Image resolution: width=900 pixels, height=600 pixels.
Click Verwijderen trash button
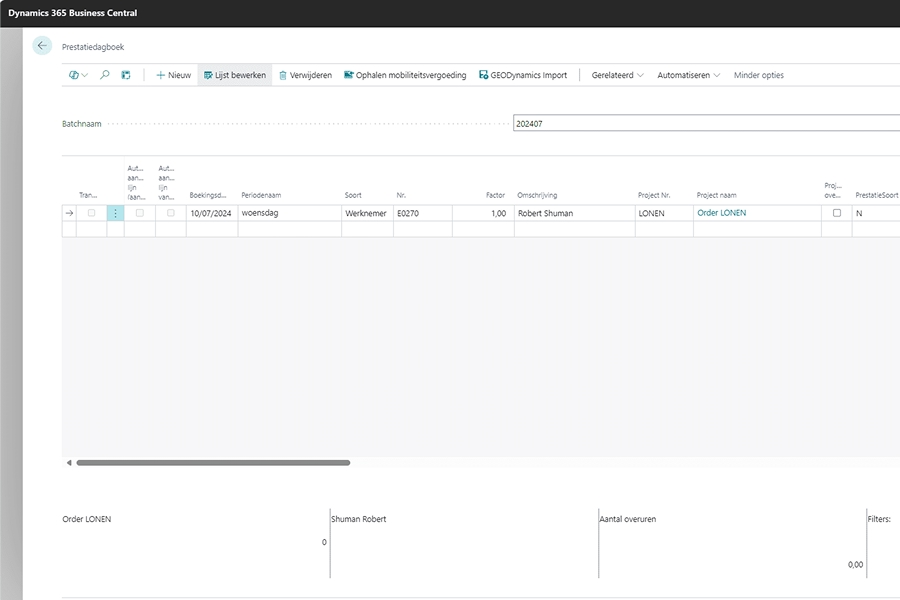pos(305,75)
